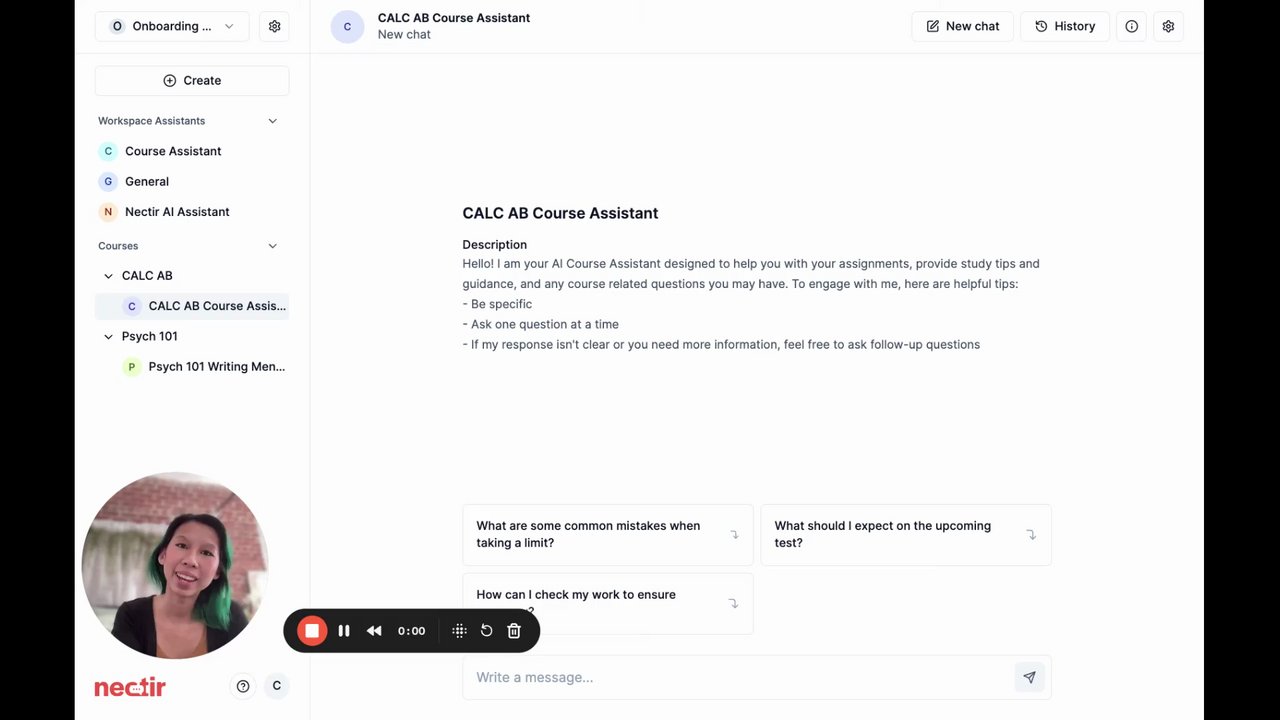Restart the recording
Screen dimensions: 1280x720
click(486, 631)
